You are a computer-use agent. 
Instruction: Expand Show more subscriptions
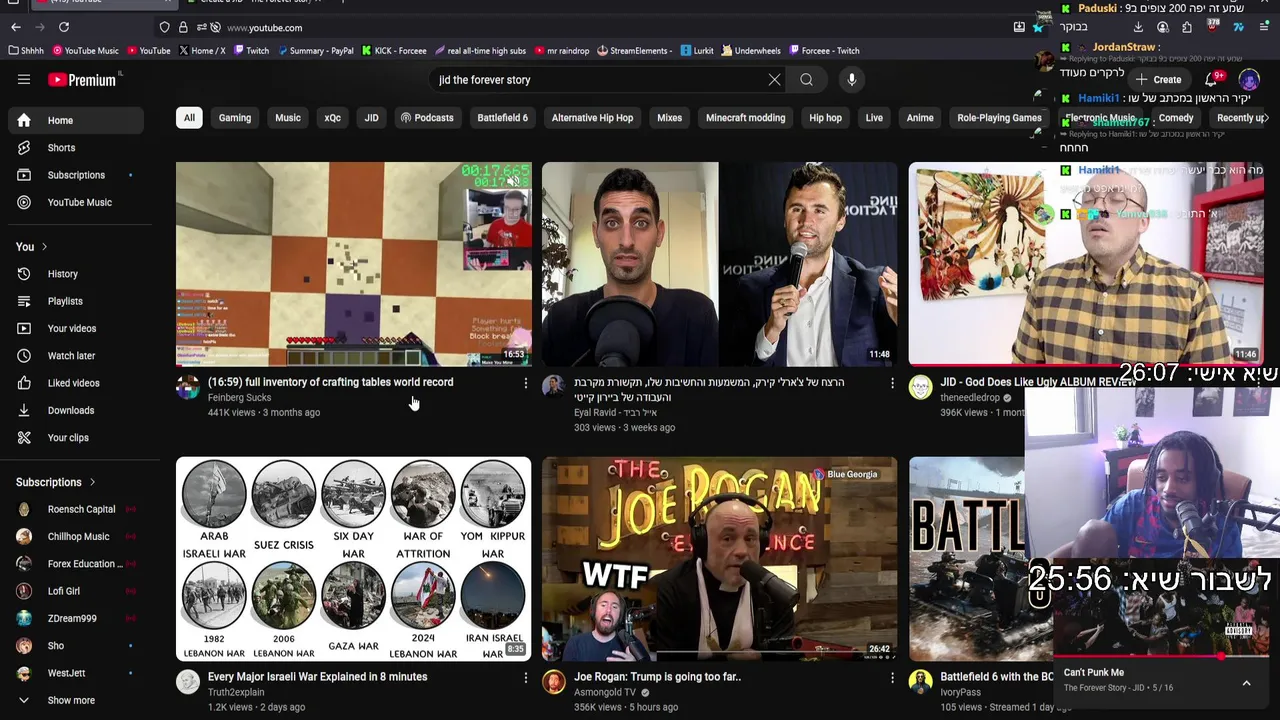(x=76, y=700)
